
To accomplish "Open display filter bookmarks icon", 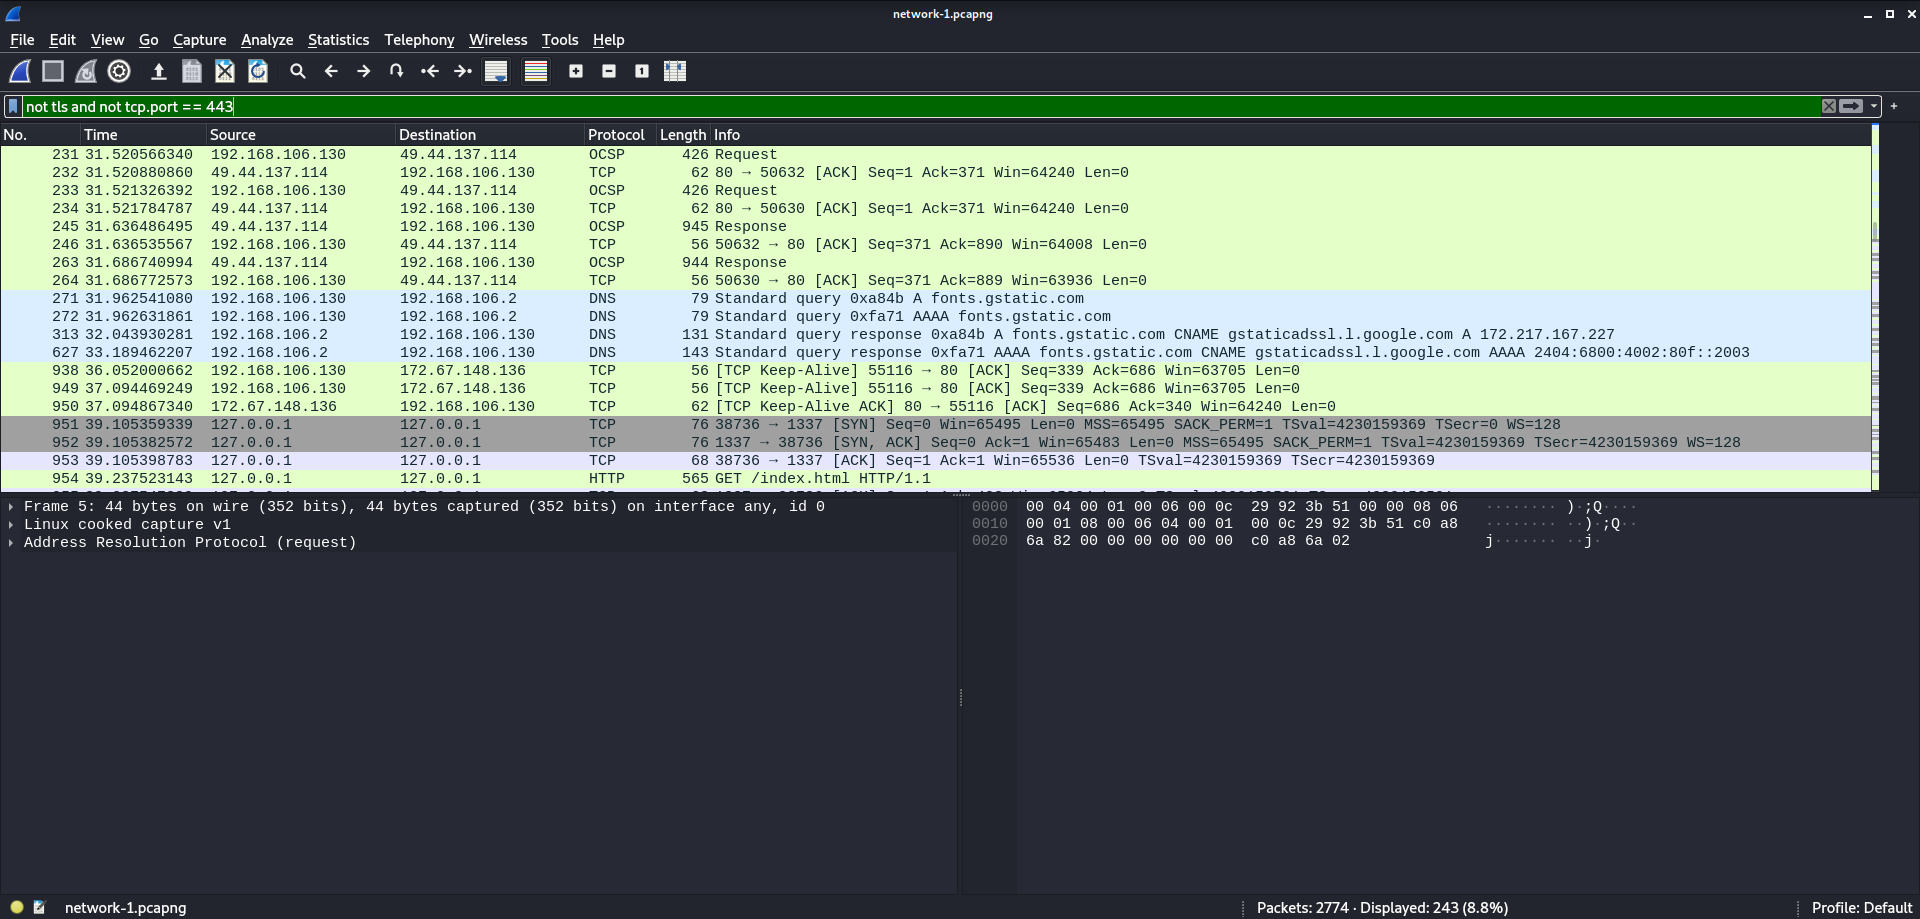I will [13, 106].
